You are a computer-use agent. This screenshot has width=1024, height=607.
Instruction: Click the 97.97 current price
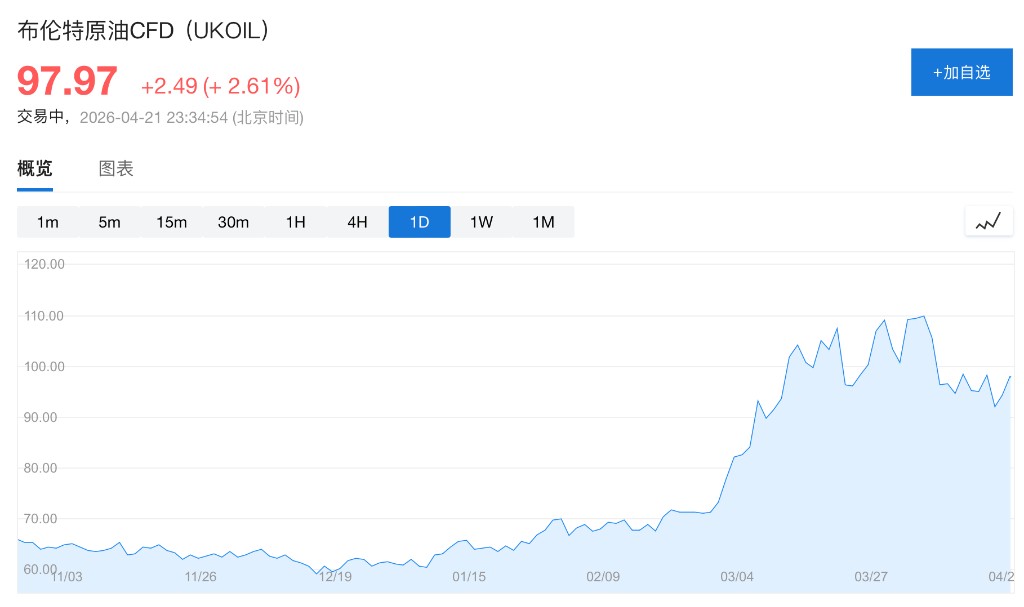[68, 82]
